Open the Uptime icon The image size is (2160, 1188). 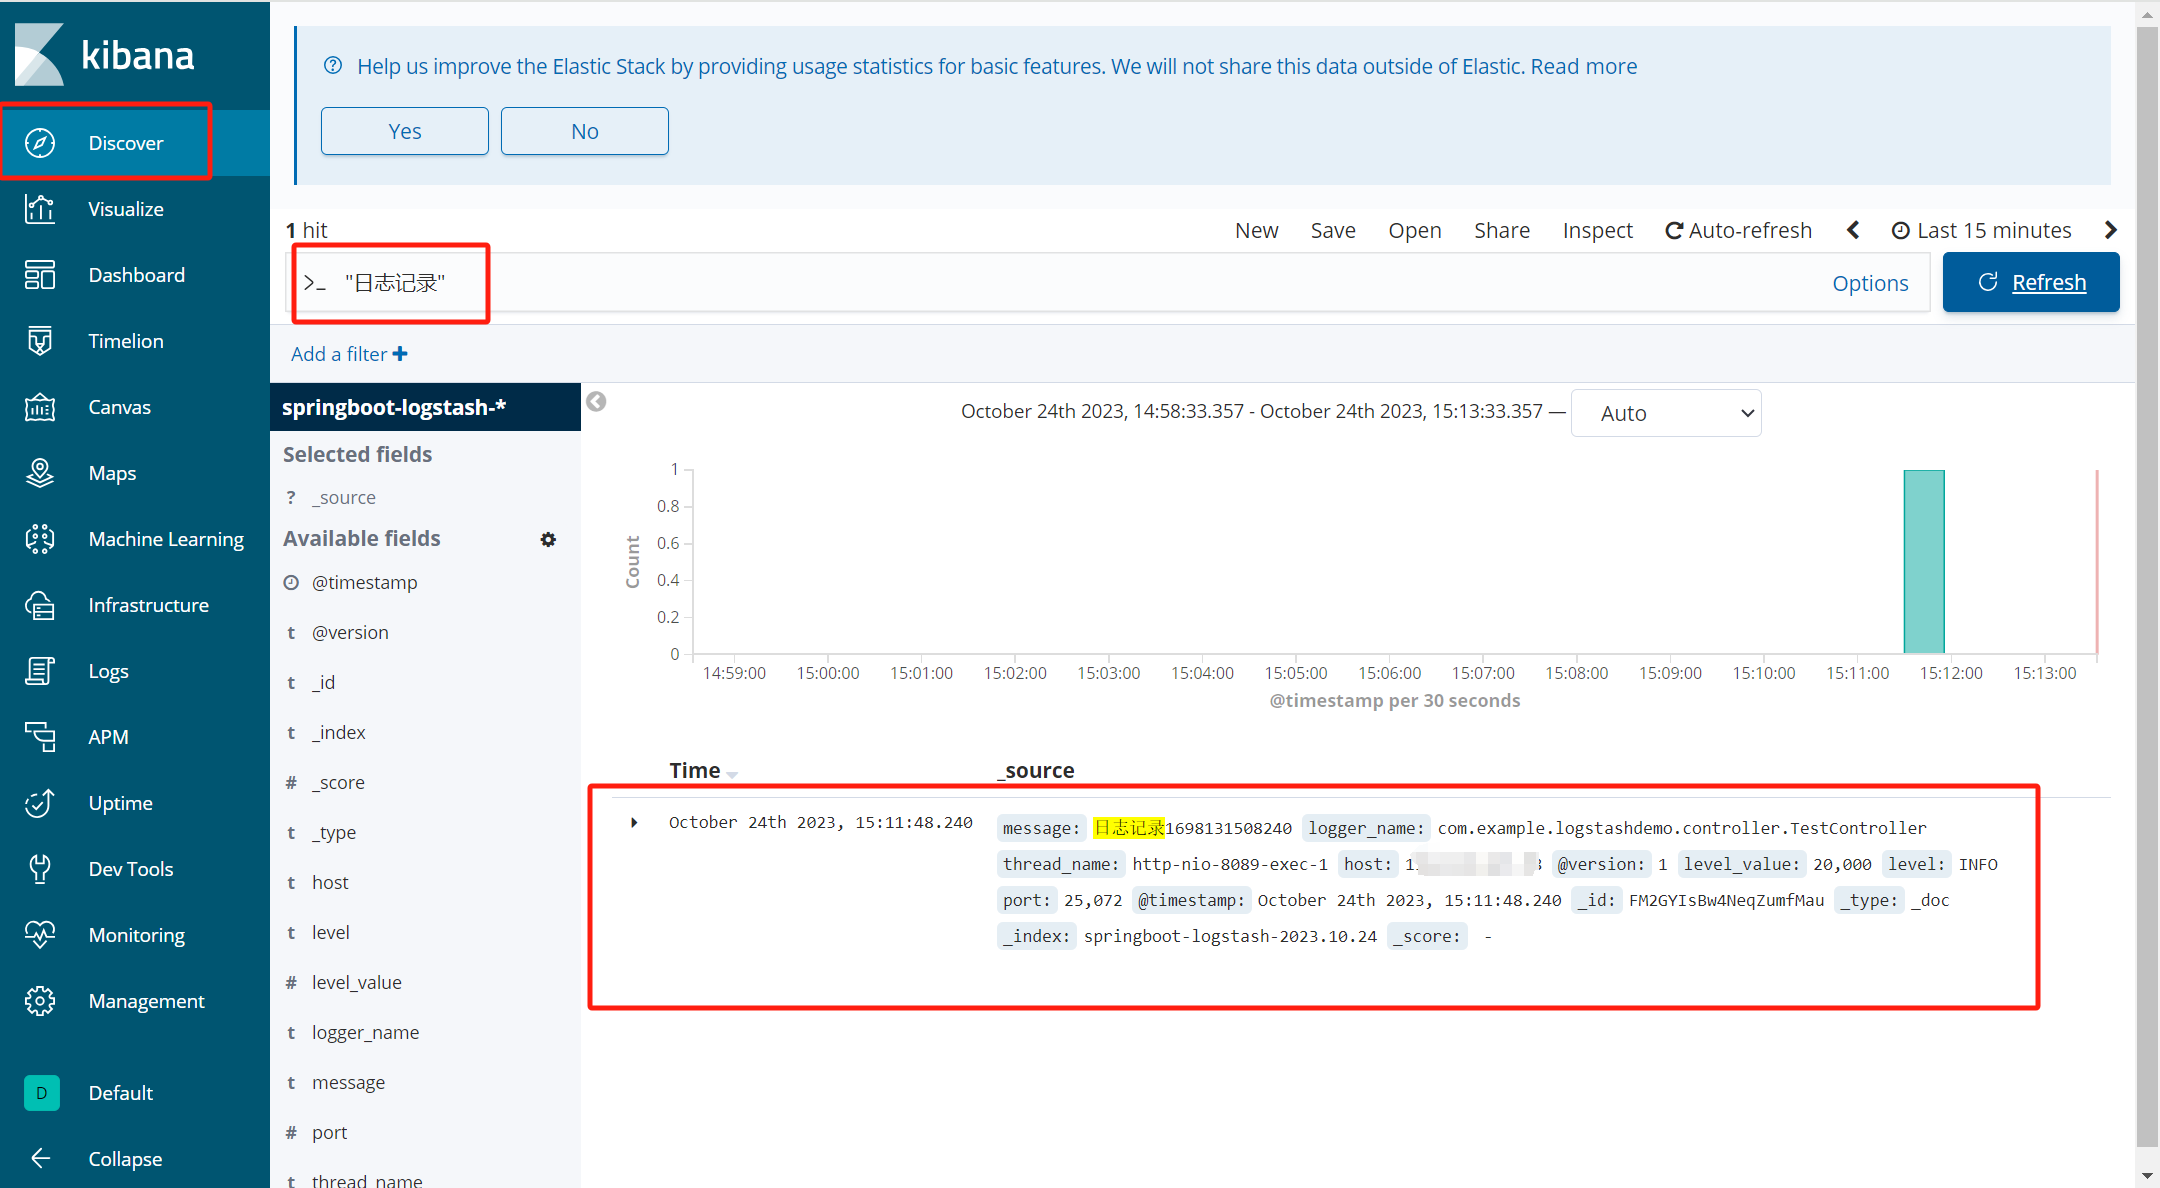click(x=40, y=803)
